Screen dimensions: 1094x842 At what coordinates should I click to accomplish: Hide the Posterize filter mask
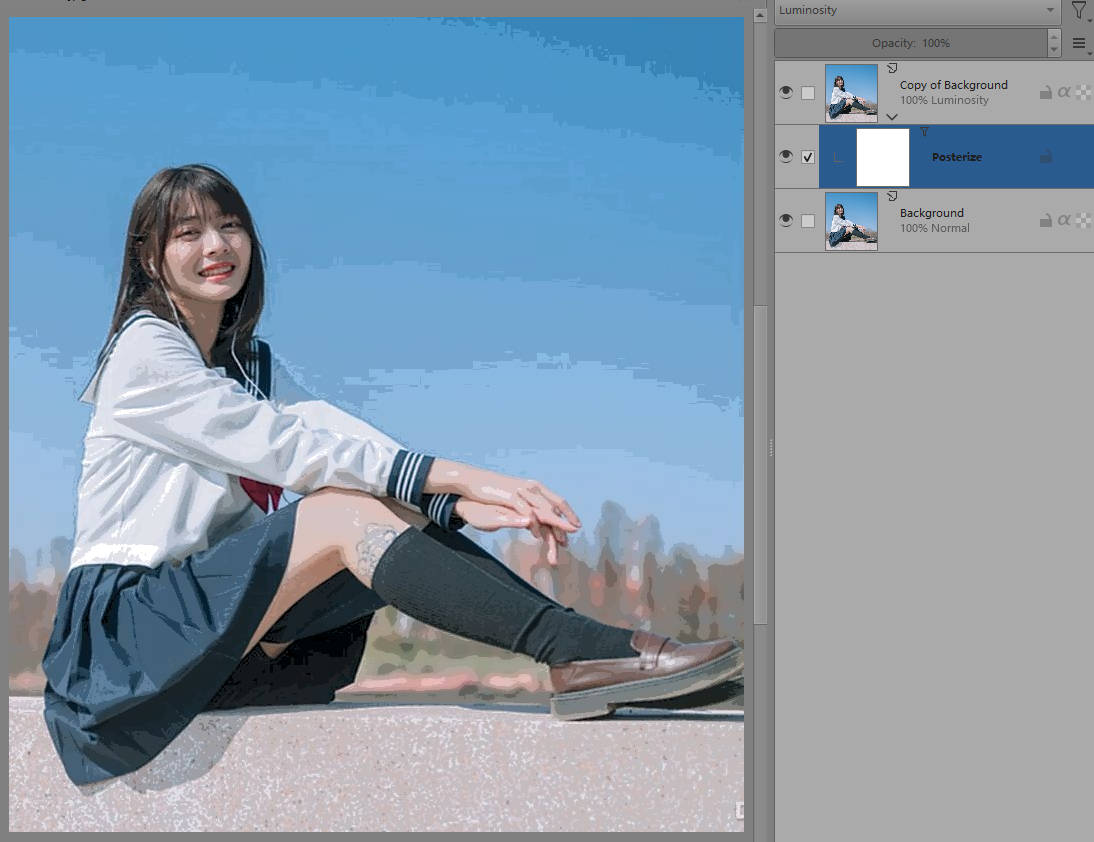(x=787, y=157)
